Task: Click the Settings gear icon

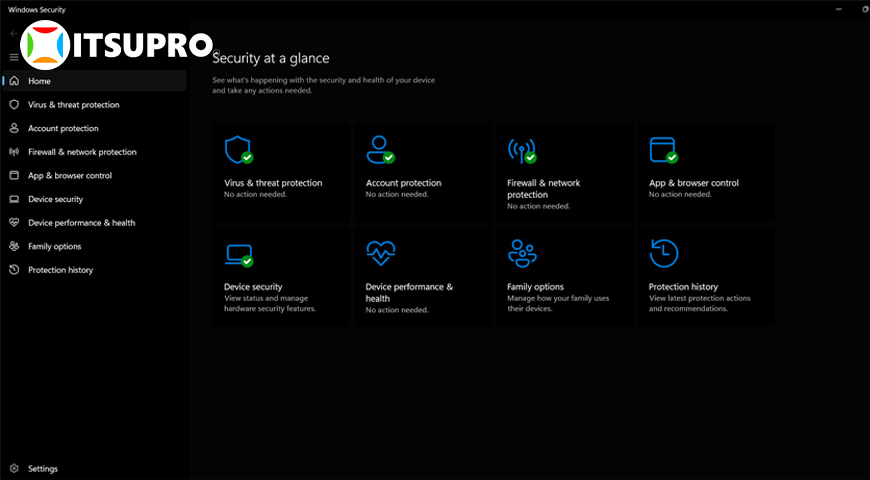Action: click(14, 469)
